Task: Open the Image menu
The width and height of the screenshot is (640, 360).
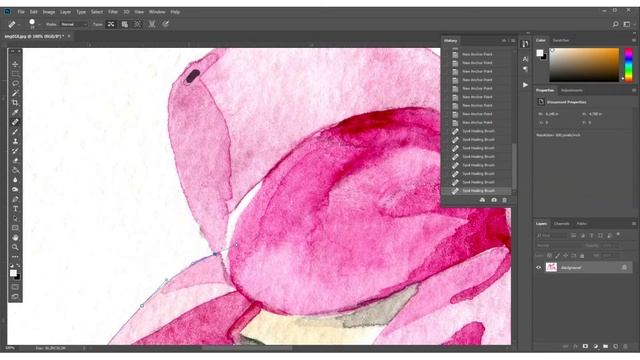Action: (x=49, y=12)
